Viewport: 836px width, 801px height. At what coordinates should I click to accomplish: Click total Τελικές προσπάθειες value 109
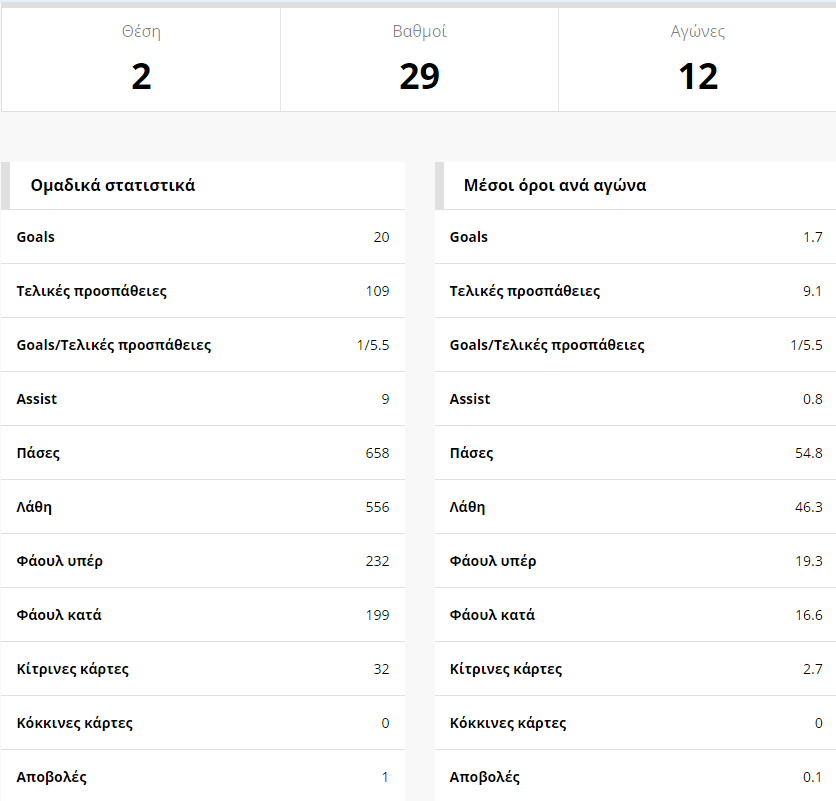tap(377, 291)
